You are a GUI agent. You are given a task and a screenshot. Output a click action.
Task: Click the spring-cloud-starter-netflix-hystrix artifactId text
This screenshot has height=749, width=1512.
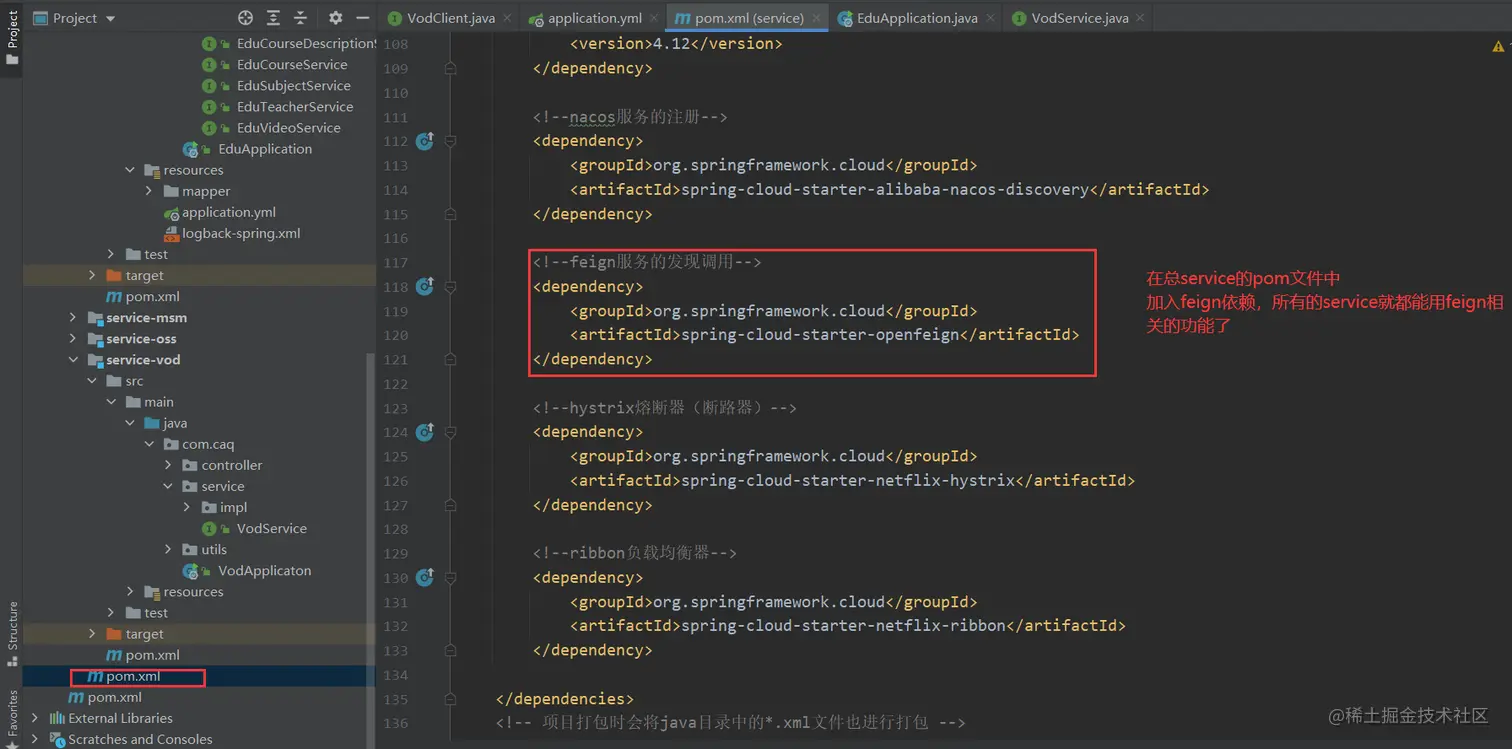(848, 480)
